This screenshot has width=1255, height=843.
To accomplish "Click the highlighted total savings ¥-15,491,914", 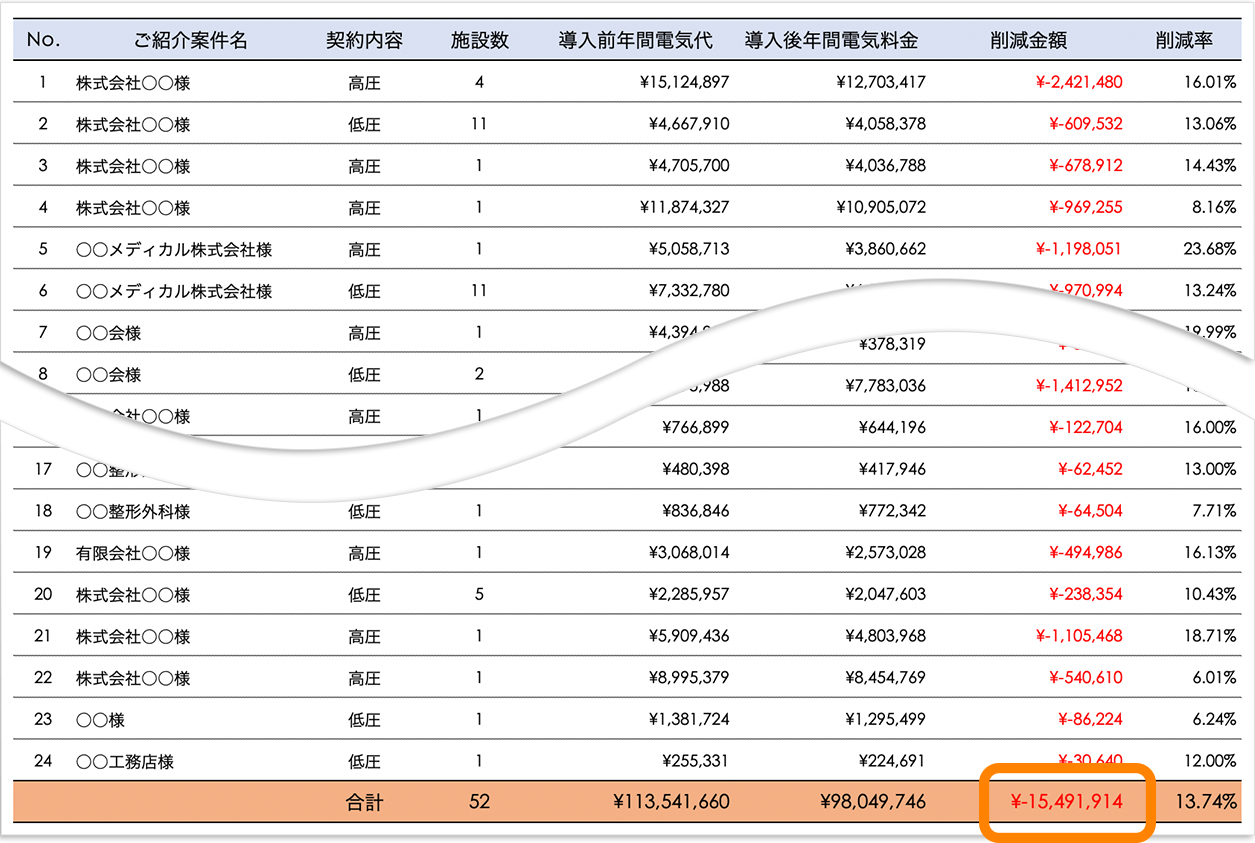I will click(x=1068, y=801).
